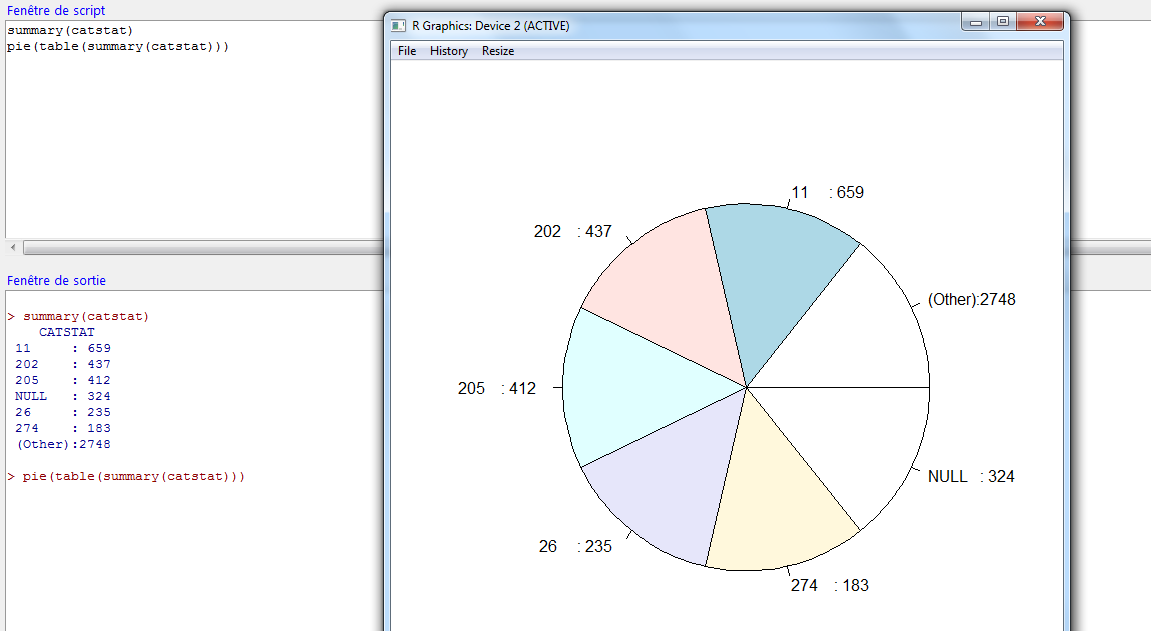Click the '205 : 412' row in output
Screen dimensions: 1151x631
point(63,380)
